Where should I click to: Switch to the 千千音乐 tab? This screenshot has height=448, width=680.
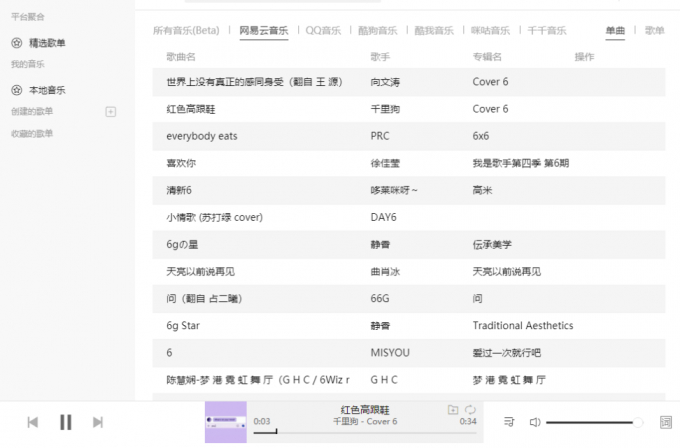(546, 30)
